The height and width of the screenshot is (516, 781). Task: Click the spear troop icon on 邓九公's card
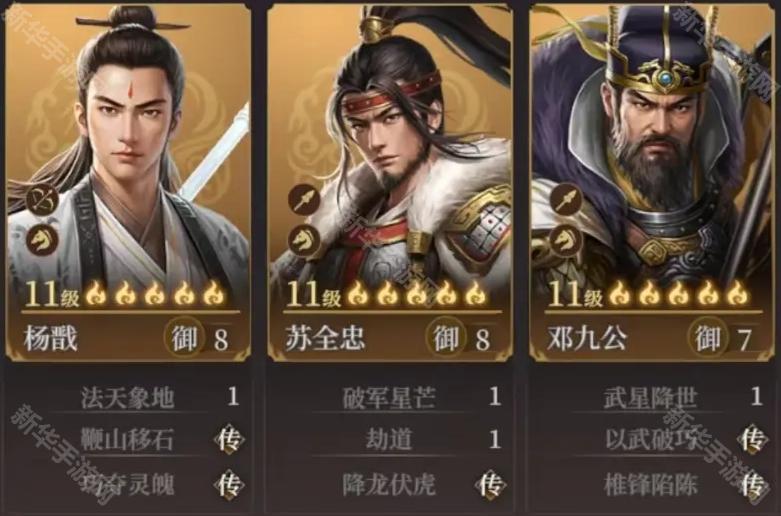click(x=566, y=200)
